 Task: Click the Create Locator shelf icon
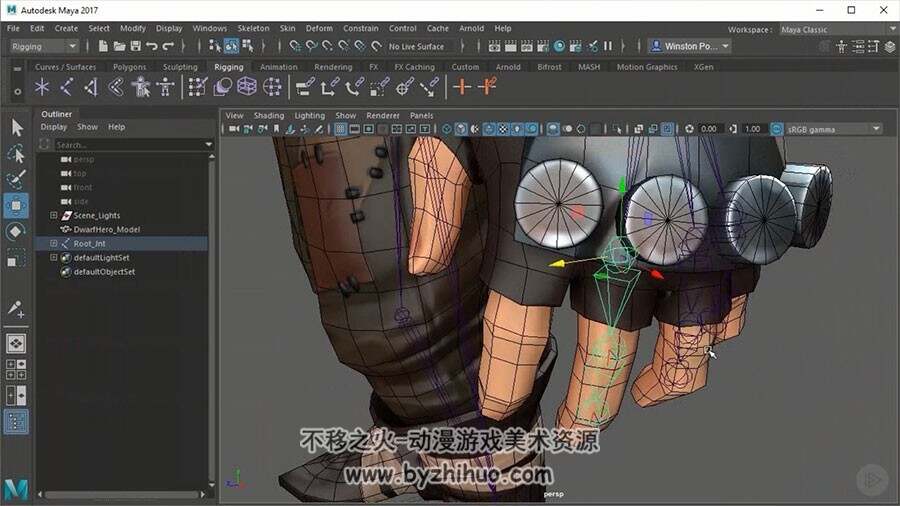pyautogui.click(x=42, y=87)
